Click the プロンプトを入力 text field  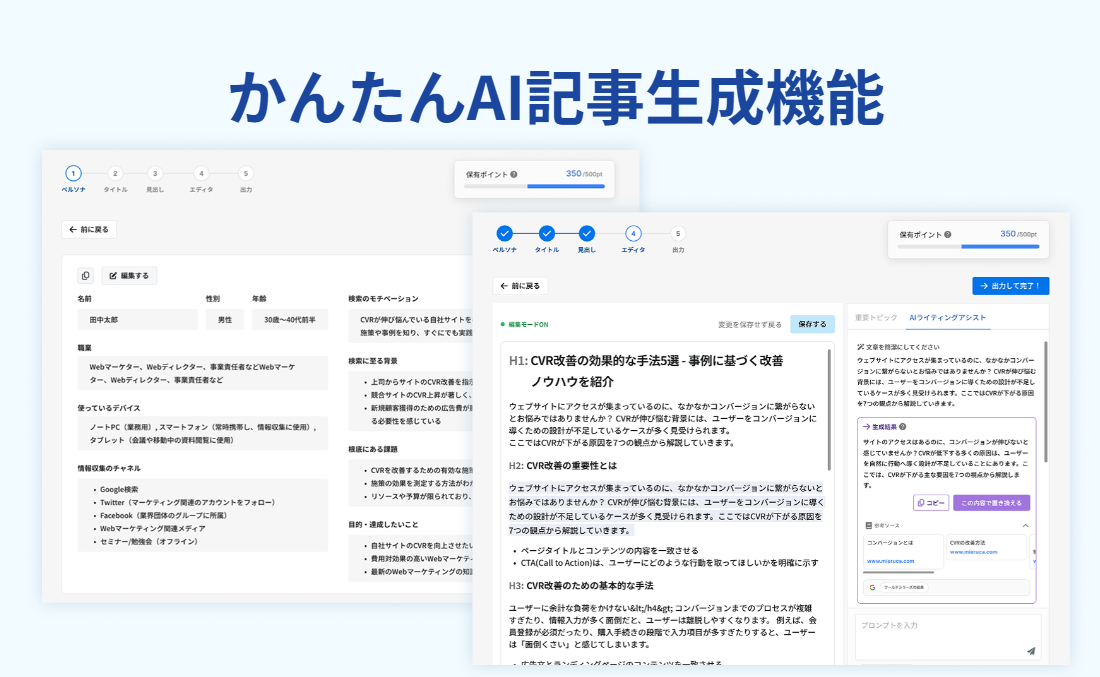(x=948, y=637)
